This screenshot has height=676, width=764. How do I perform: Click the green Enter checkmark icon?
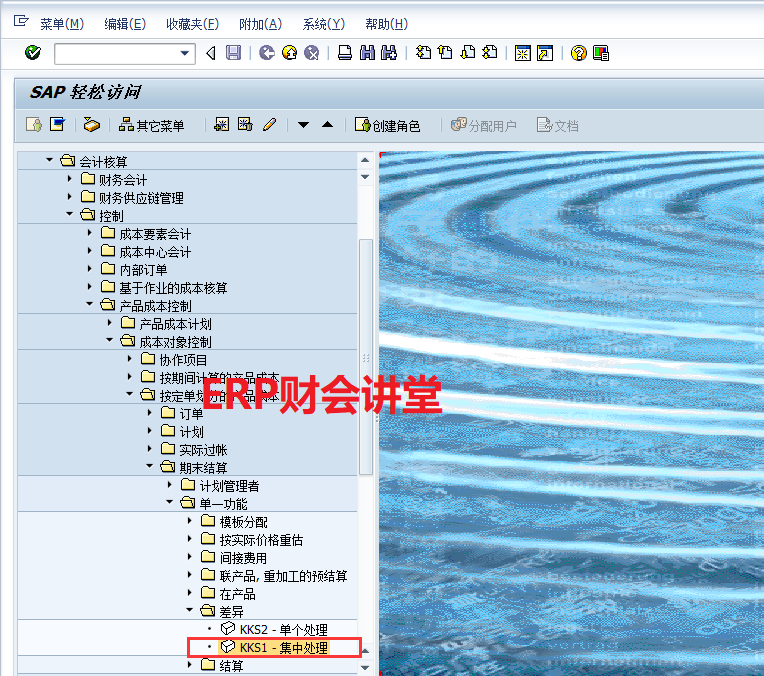(x=33, y=53)
